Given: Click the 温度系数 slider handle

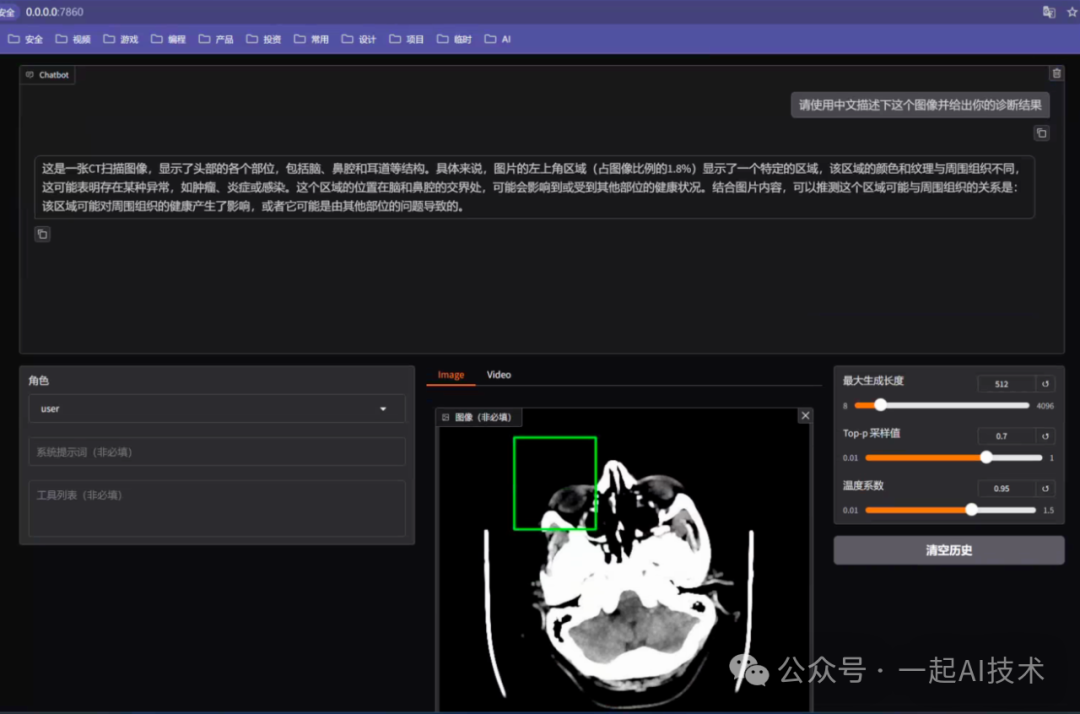Looking at the screenshot, I should 972,509.
